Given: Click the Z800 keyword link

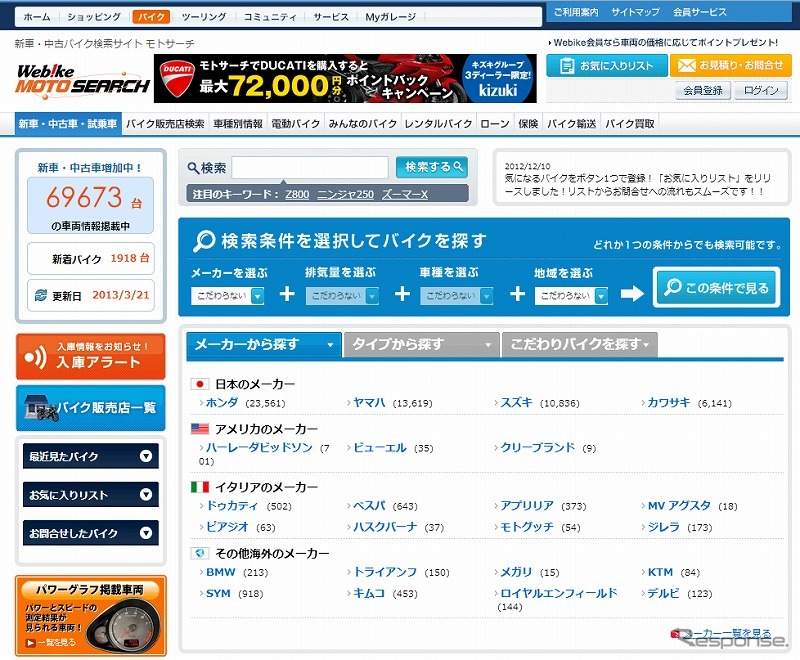Looking at the screenshot, I should point(297,194).
